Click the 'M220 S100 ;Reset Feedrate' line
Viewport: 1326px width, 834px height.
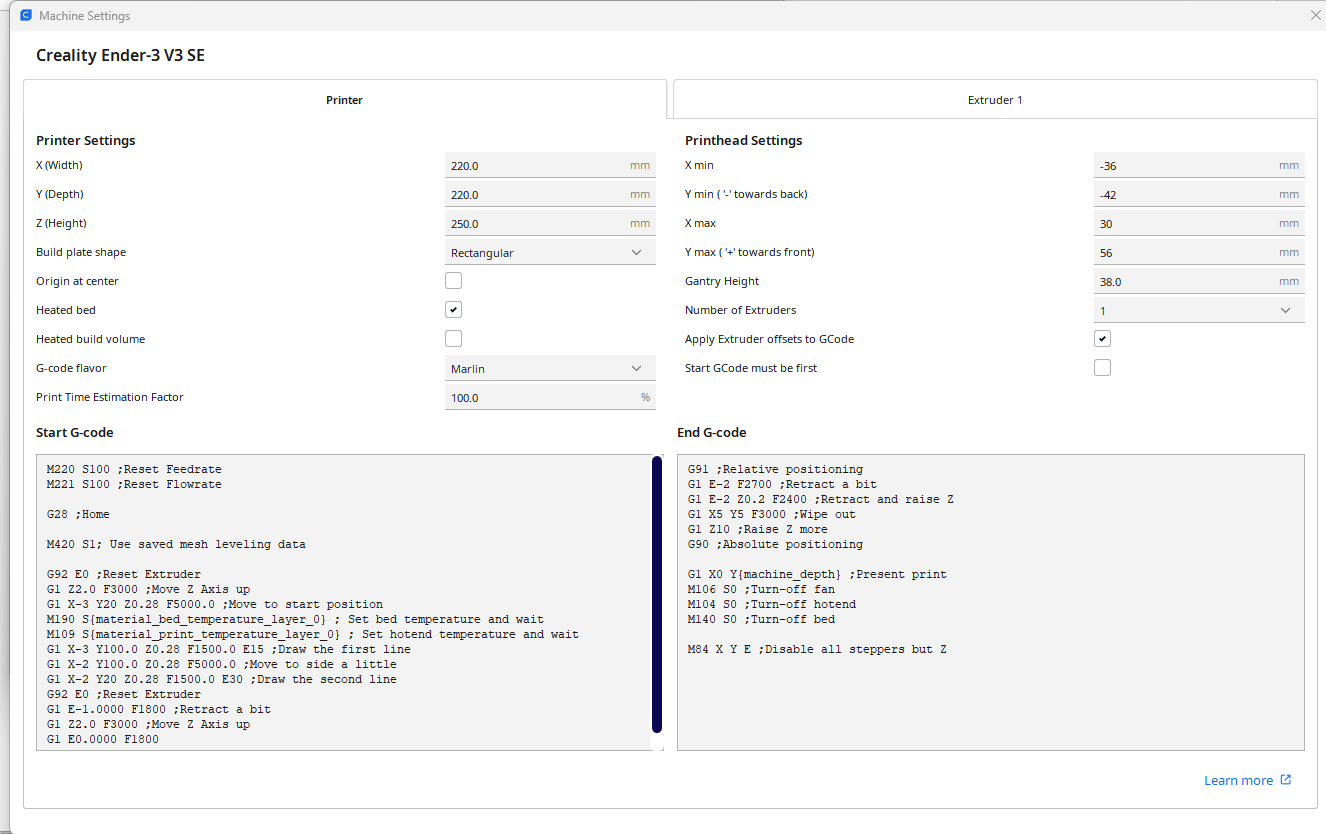tap(134, 469)
